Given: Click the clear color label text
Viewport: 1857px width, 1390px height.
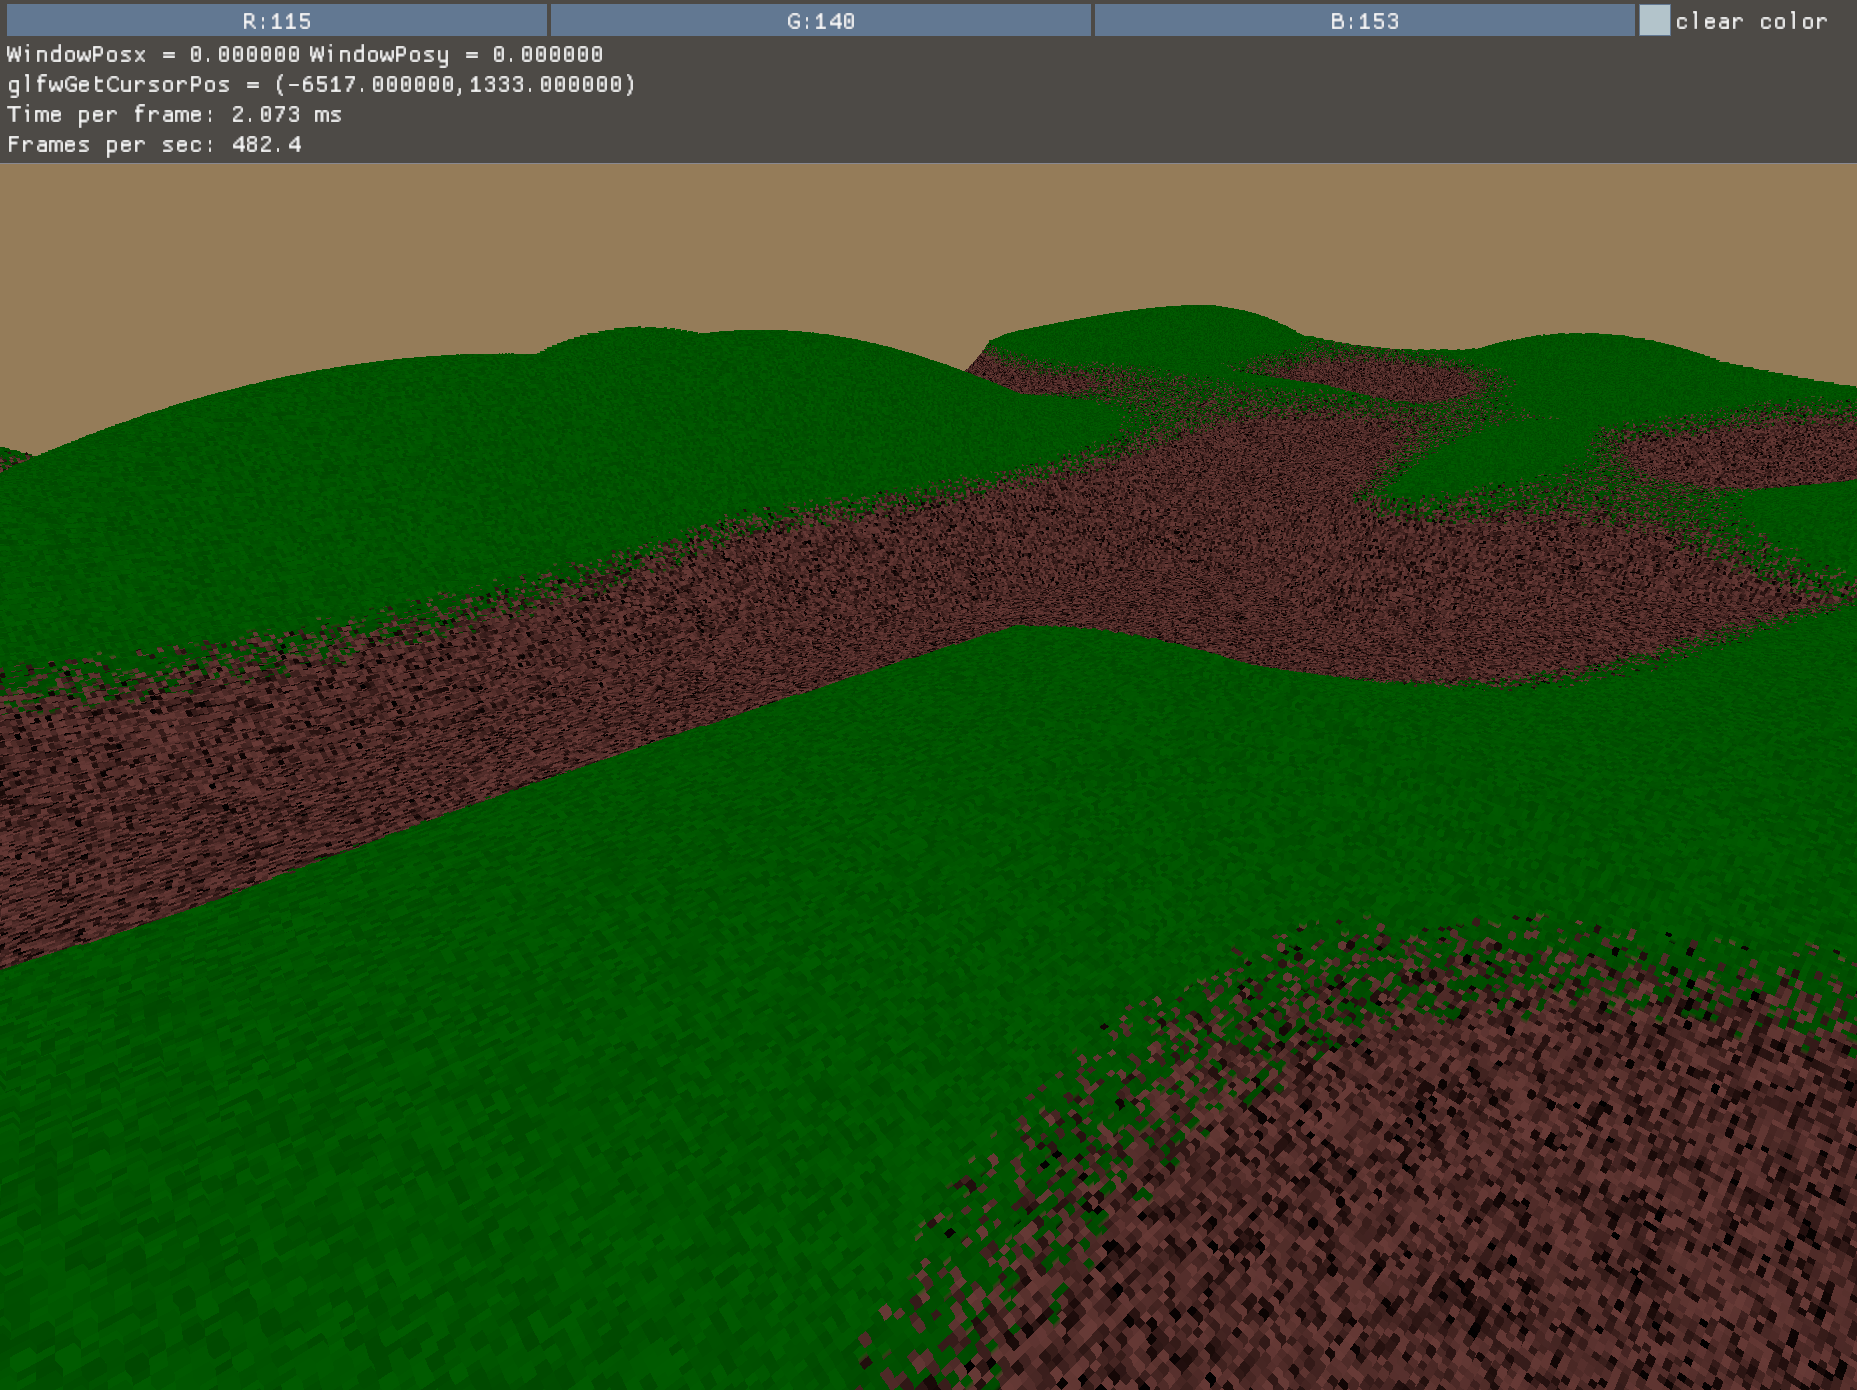Looking at the screenshot, I should coord(1755,19).
